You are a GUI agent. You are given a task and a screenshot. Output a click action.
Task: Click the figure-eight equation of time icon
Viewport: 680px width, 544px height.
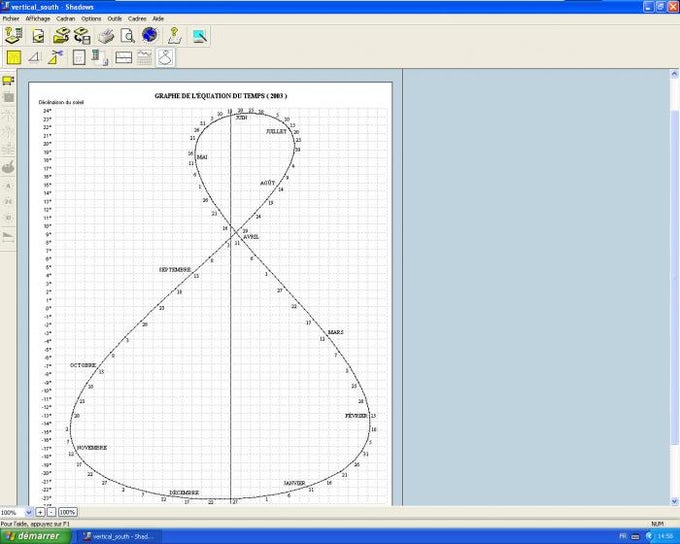pyautogui.click(x=166, y=57)
